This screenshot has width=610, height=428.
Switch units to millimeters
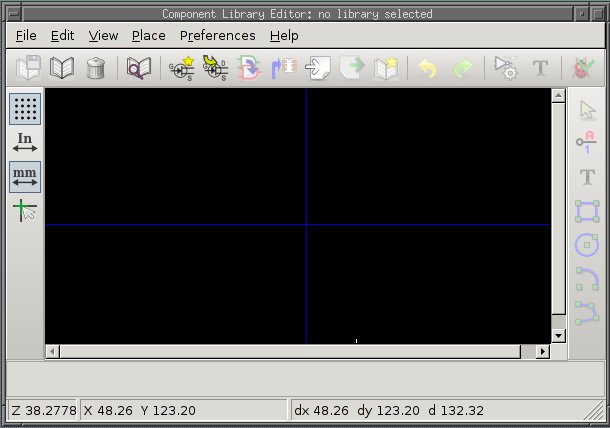coord(25,177)
